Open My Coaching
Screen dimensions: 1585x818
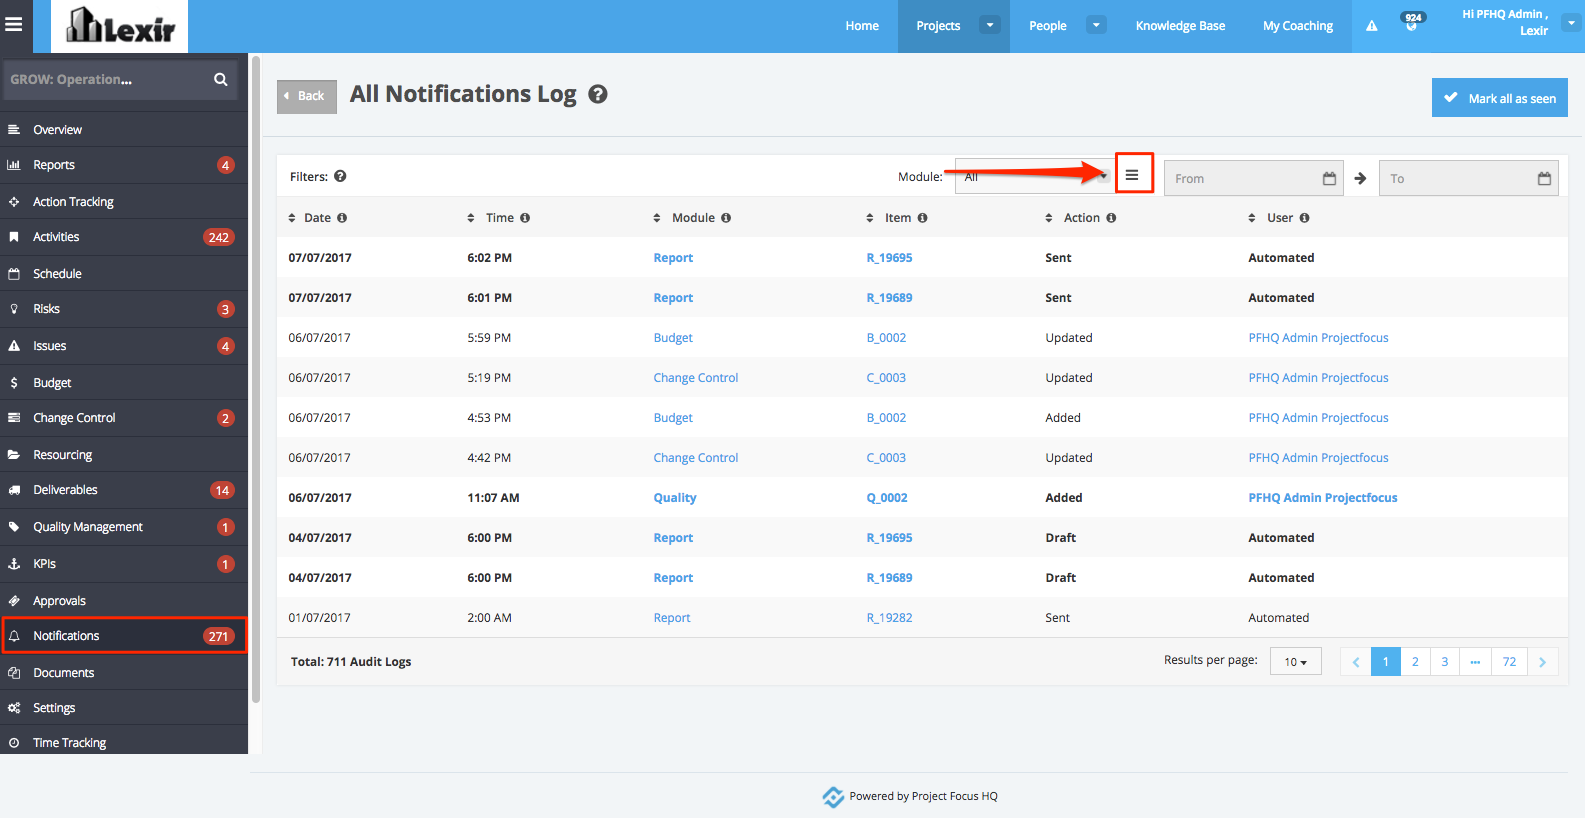coord(1298,26)
